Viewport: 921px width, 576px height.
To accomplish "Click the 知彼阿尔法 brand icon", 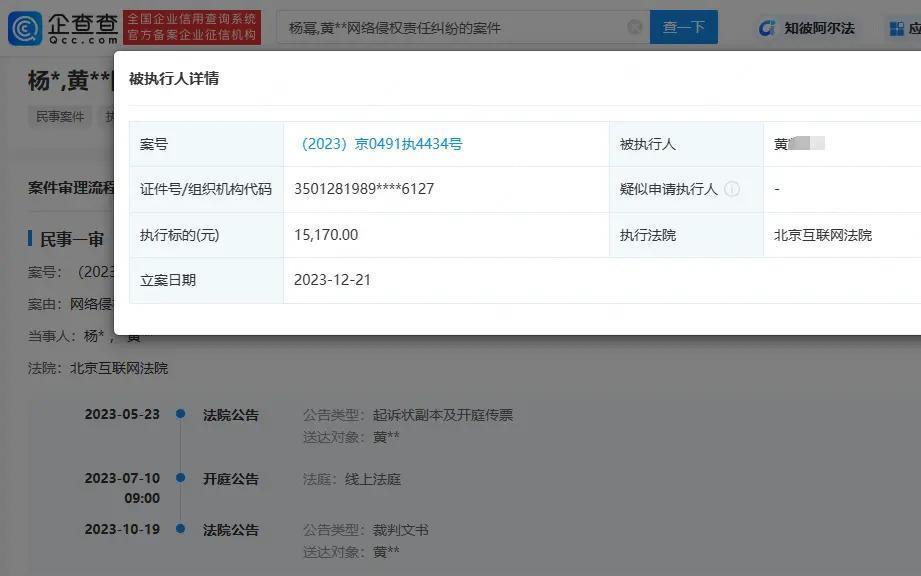I will click(766, 28).
